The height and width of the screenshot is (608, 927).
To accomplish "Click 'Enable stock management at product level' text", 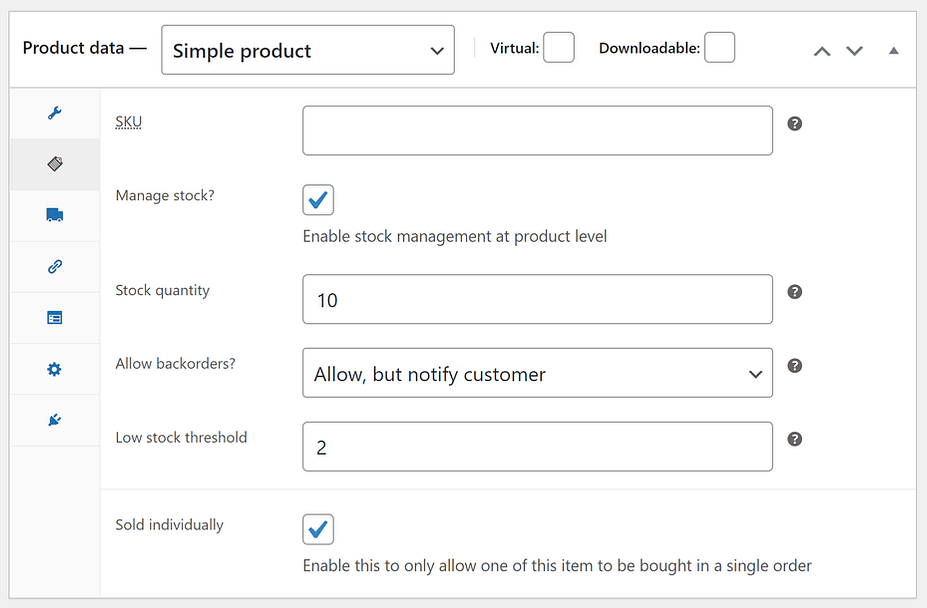I will click(455, 237).
